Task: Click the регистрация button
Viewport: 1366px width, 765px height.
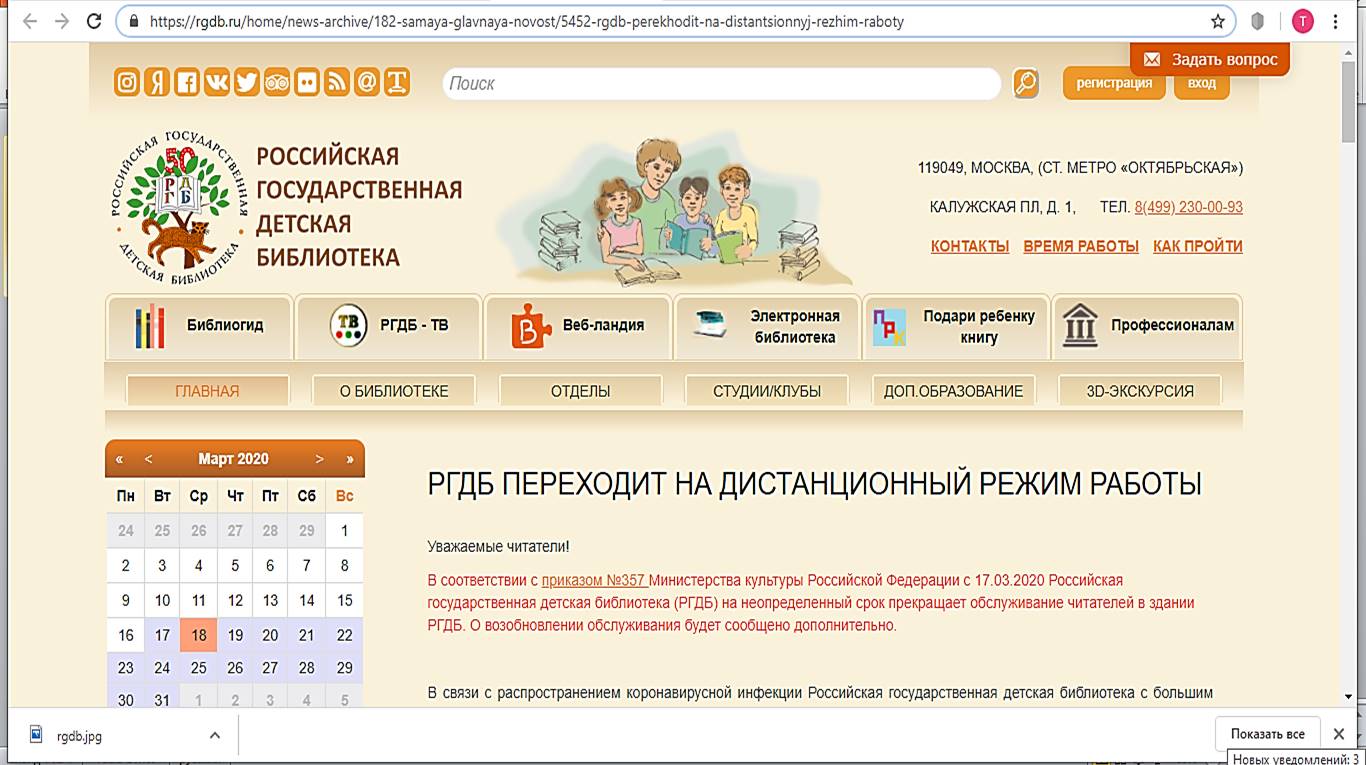Action: point(1114,83)
